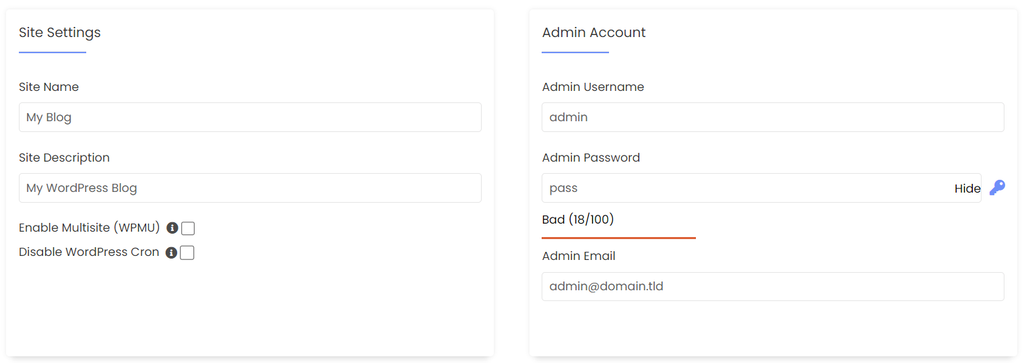
Task: Click the Bad (18/100) strength label
Action: click(578, 219)
